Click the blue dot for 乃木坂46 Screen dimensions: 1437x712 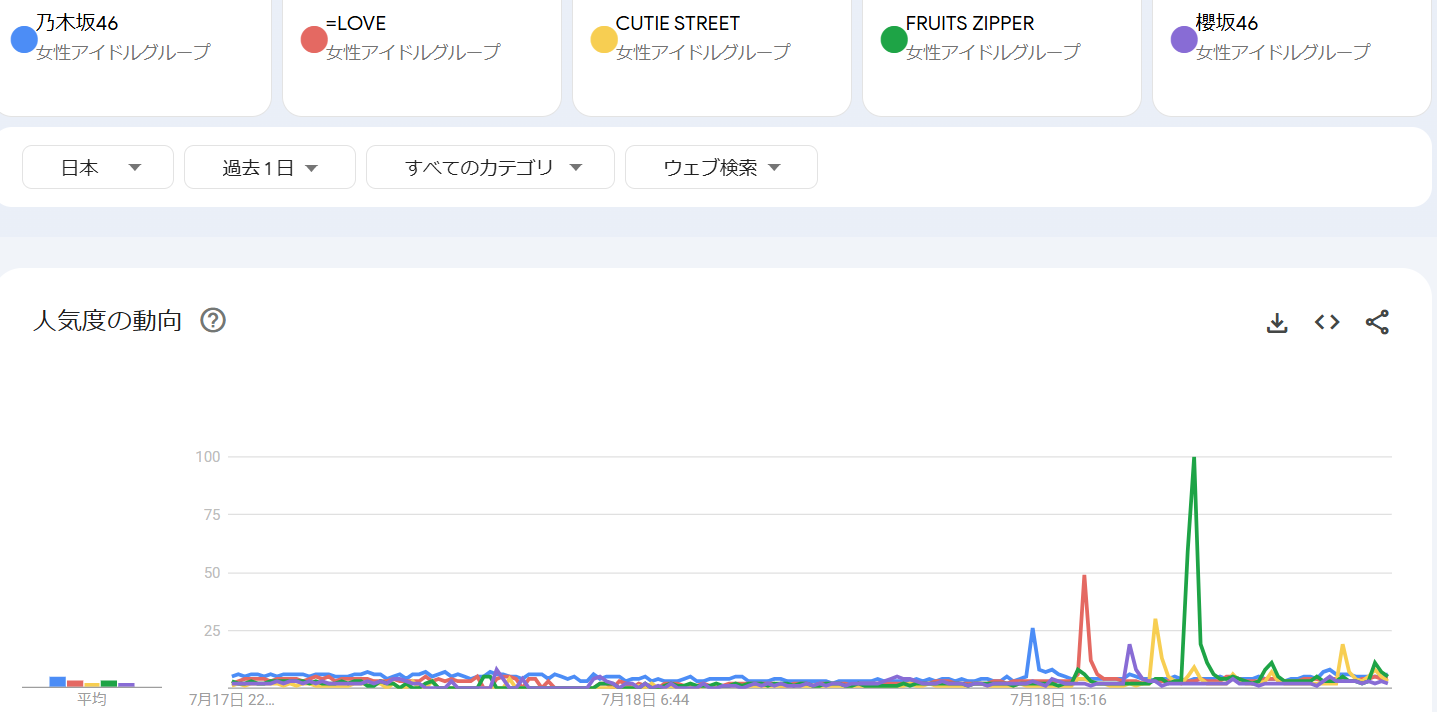24,40
